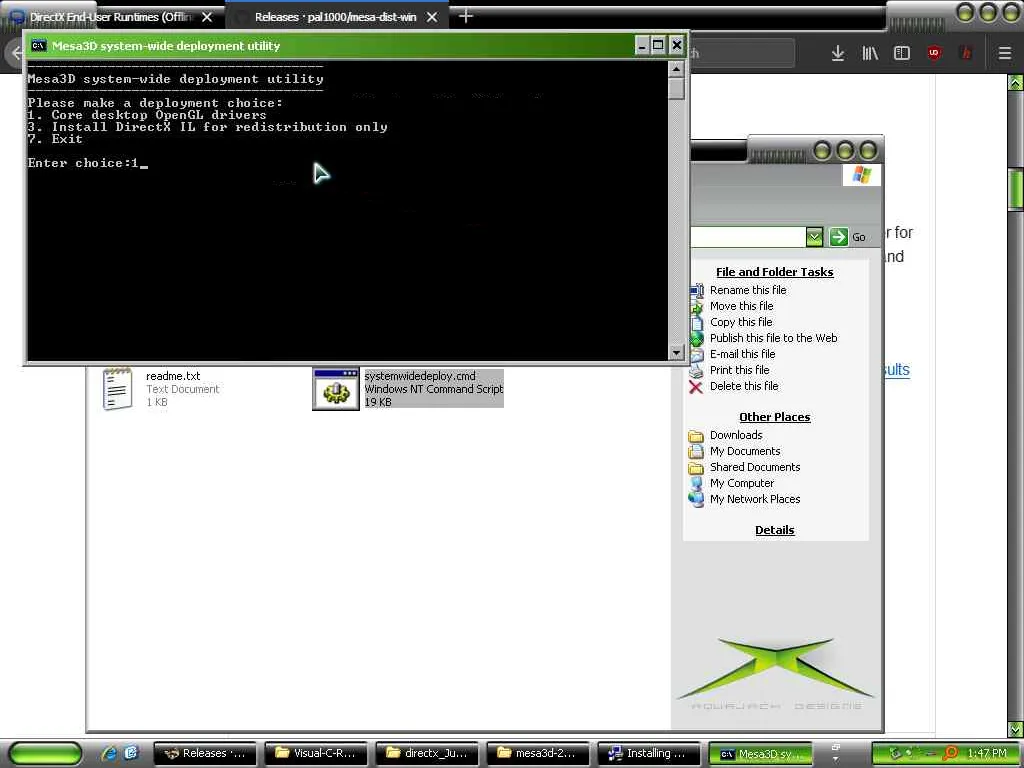Screen dimensions: 1024x768
Task: Click the browser page scrollbar up arrow
Action: [x=1016, y=83]
